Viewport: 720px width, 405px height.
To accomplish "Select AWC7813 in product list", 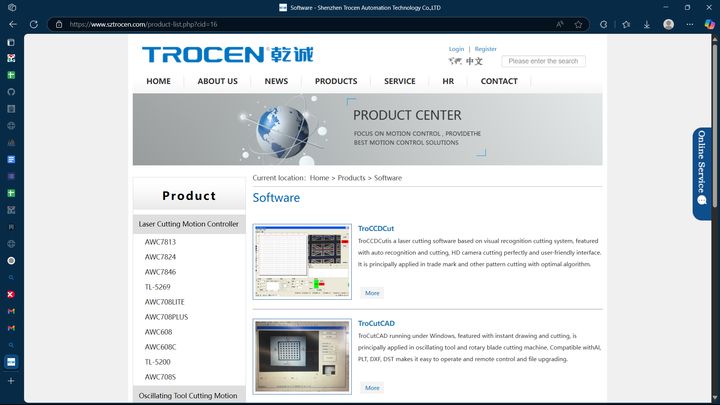I will click(160, 242).
